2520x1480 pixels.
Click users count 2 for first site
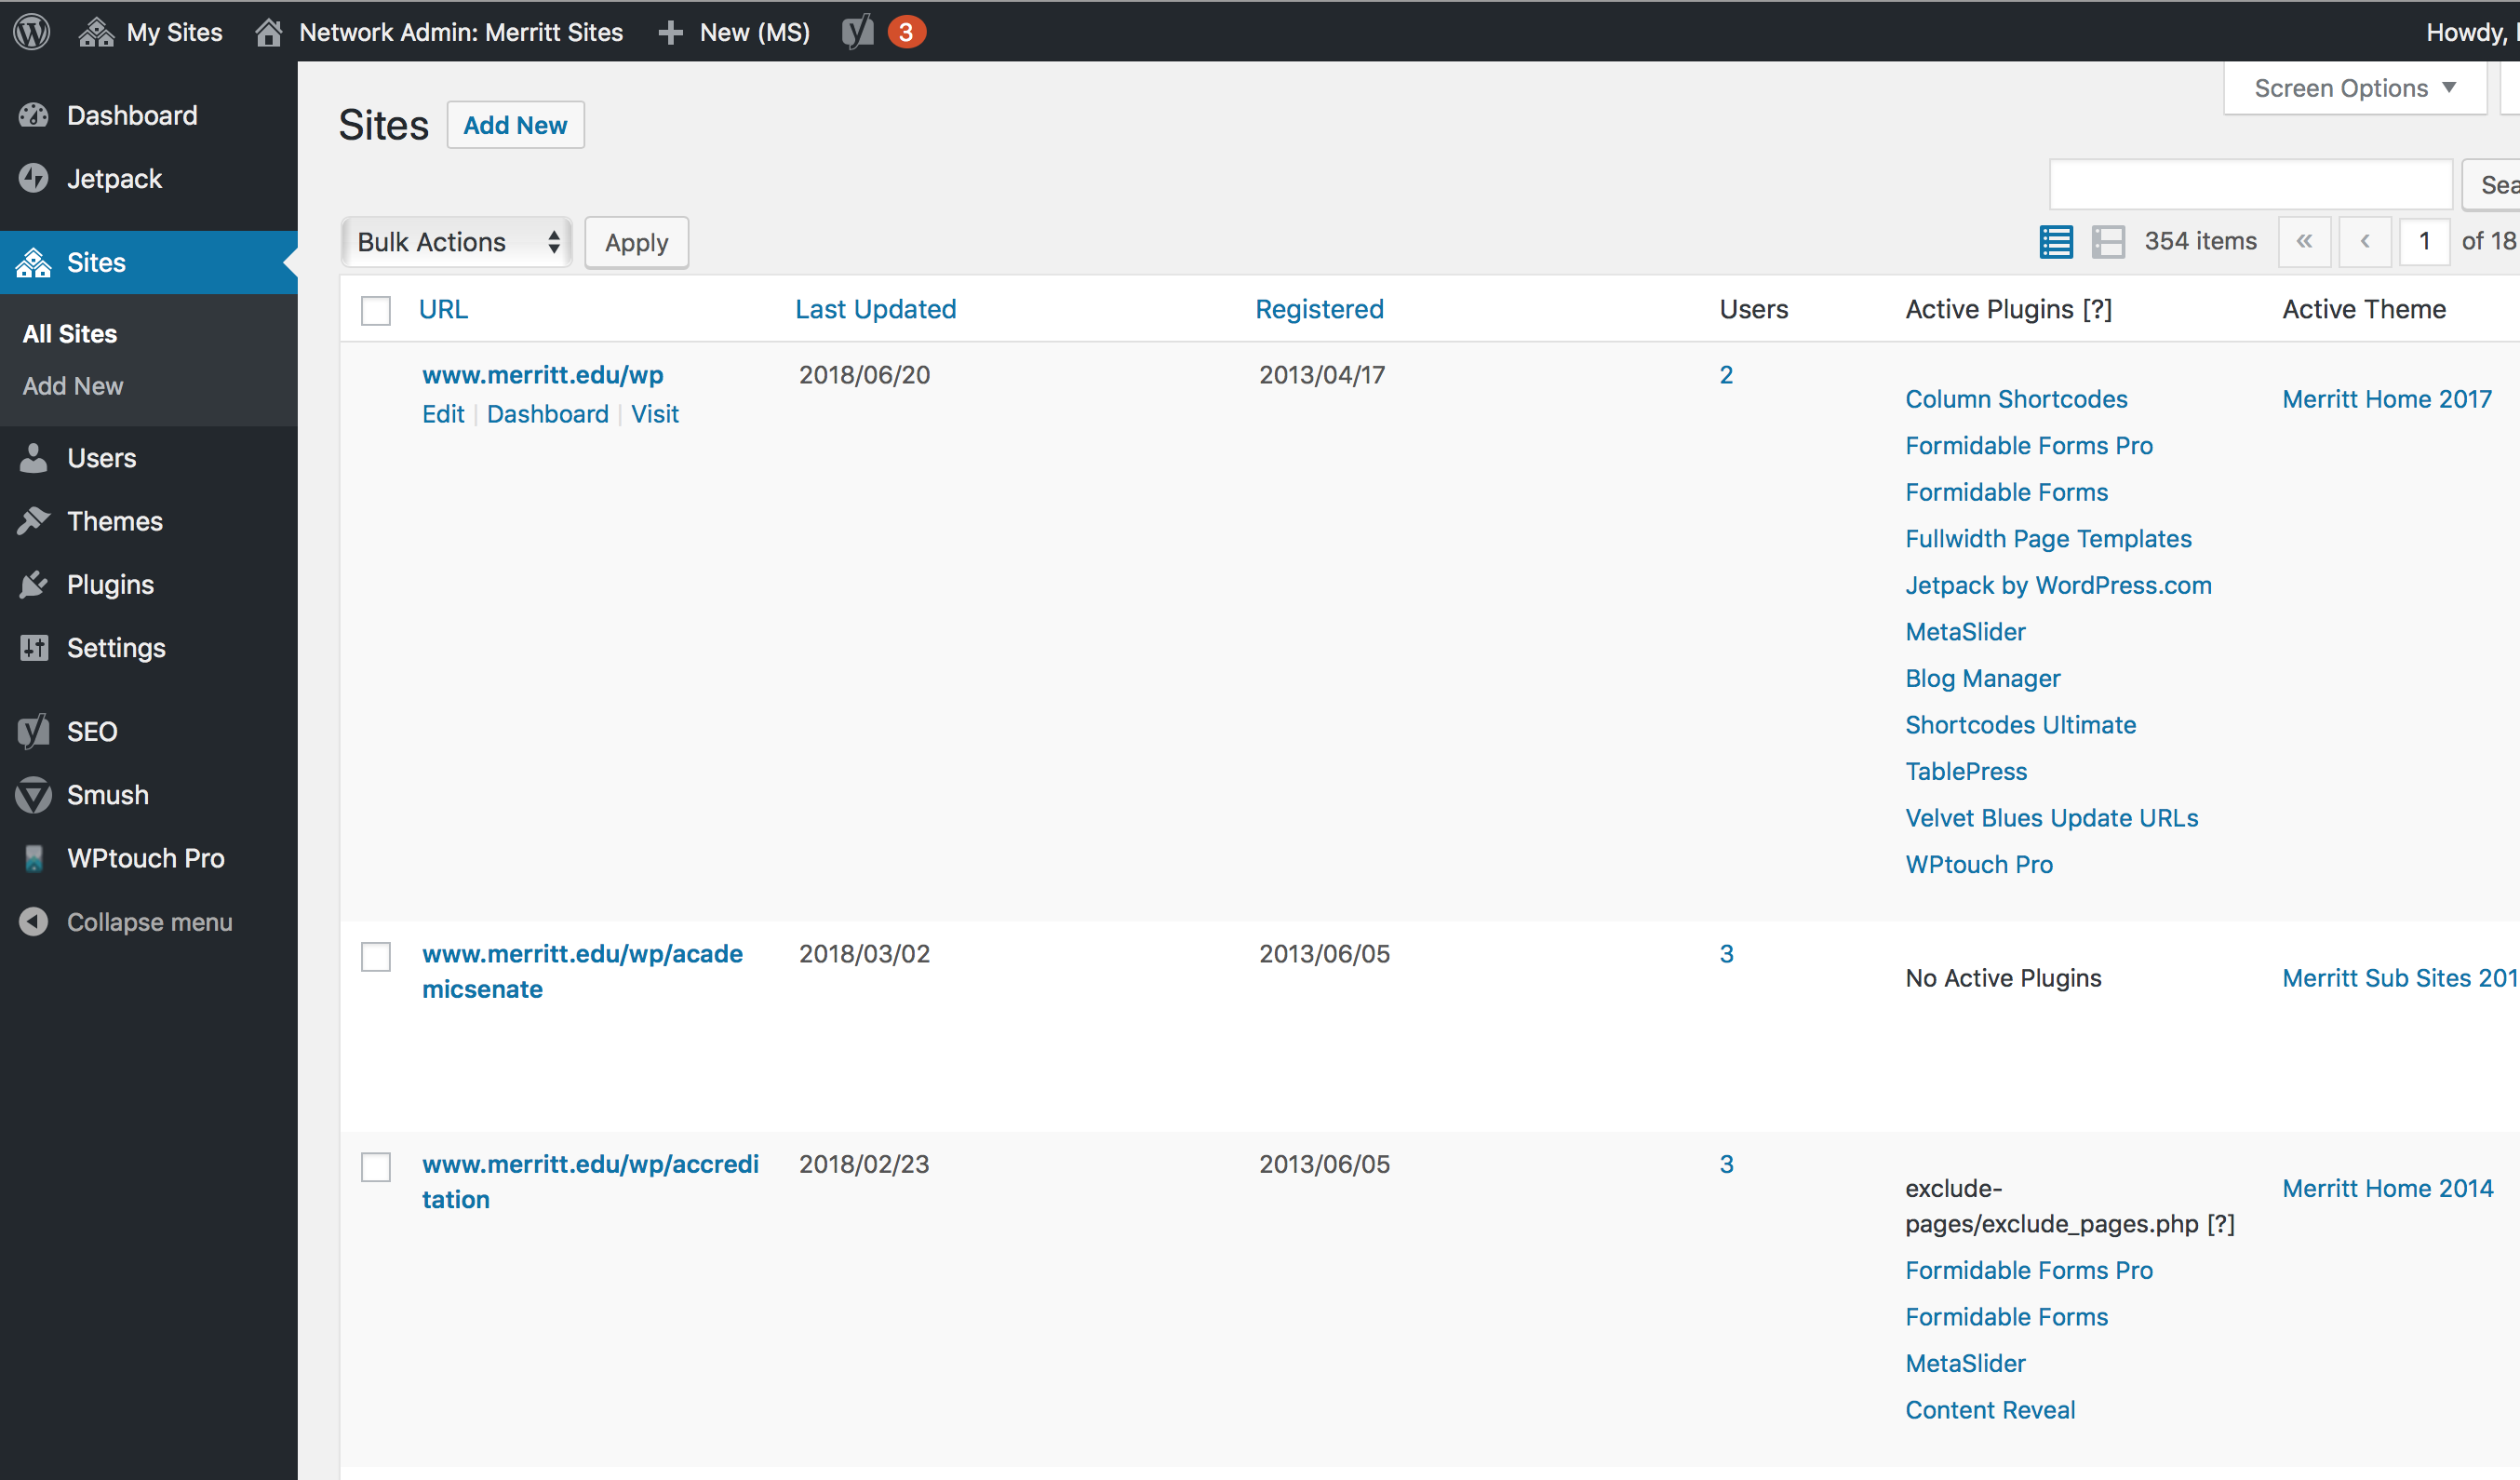point(1726,375)
